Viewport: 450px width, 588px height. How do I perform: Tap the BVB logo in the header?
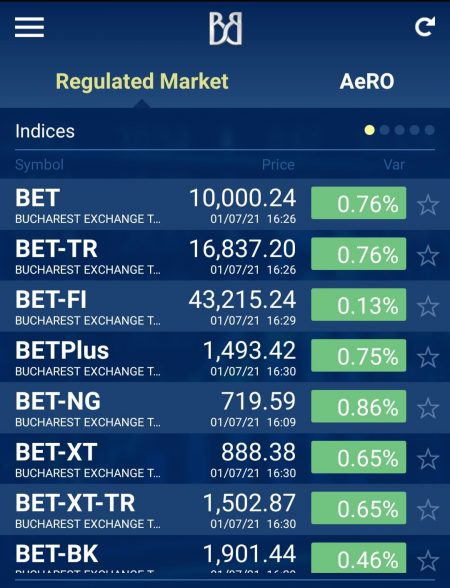[x=225, y=28]
